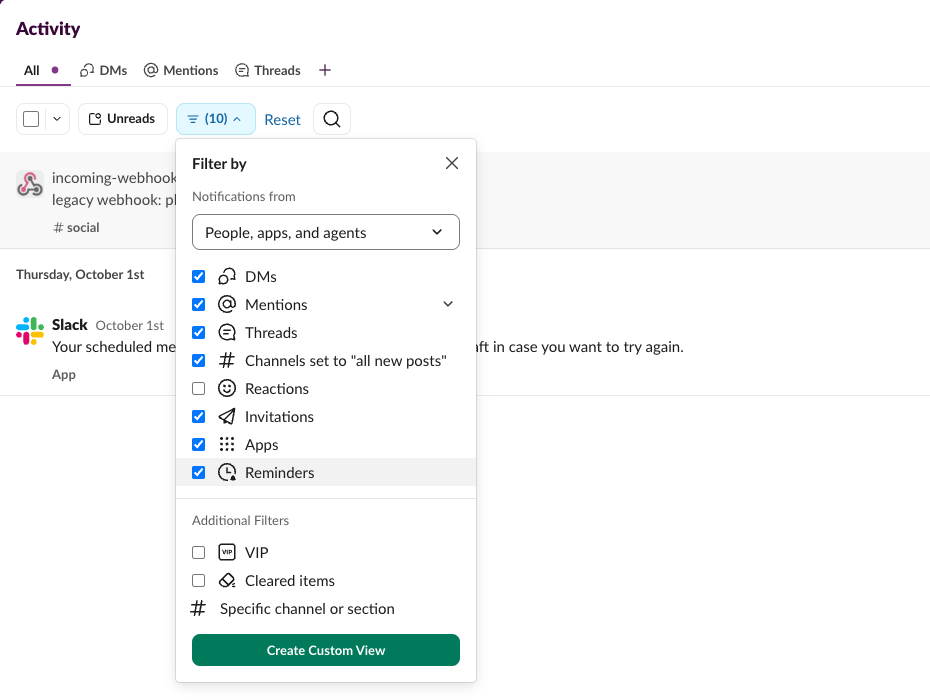Uncheck the Mentions filter checkbox
The width and height of the screenshot is (930, 700).
(199, 304)
